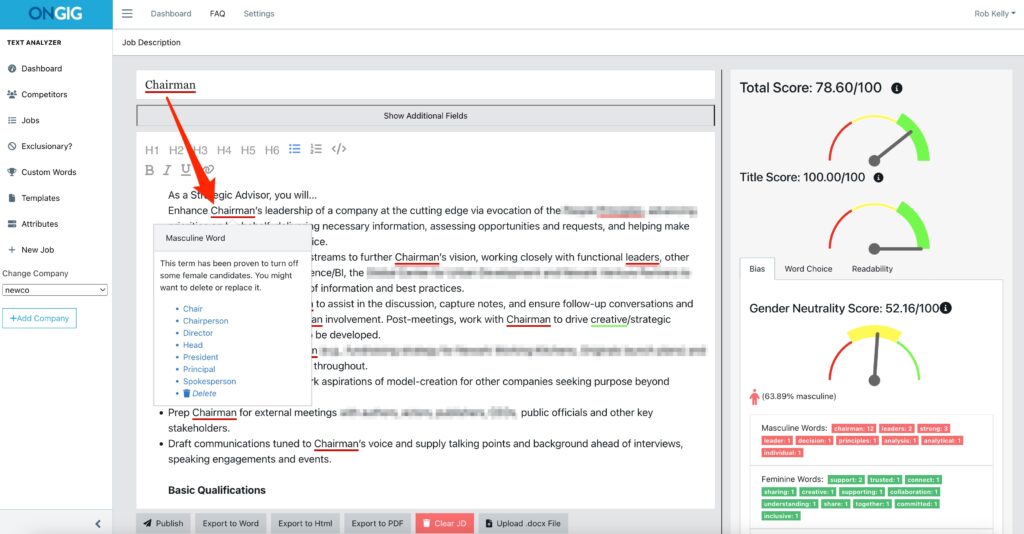Viewport: 1024px width, 534px height.
Task: Show the Total Score info icon
Action: (897, 88)
